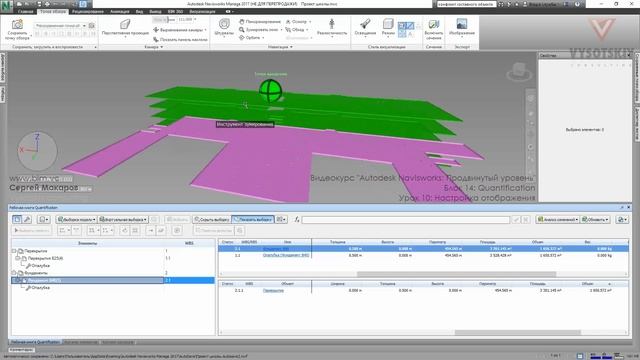The image size is (640, 360).
Task: Open the Lighting flashlight tool
Action: point(365,24)
